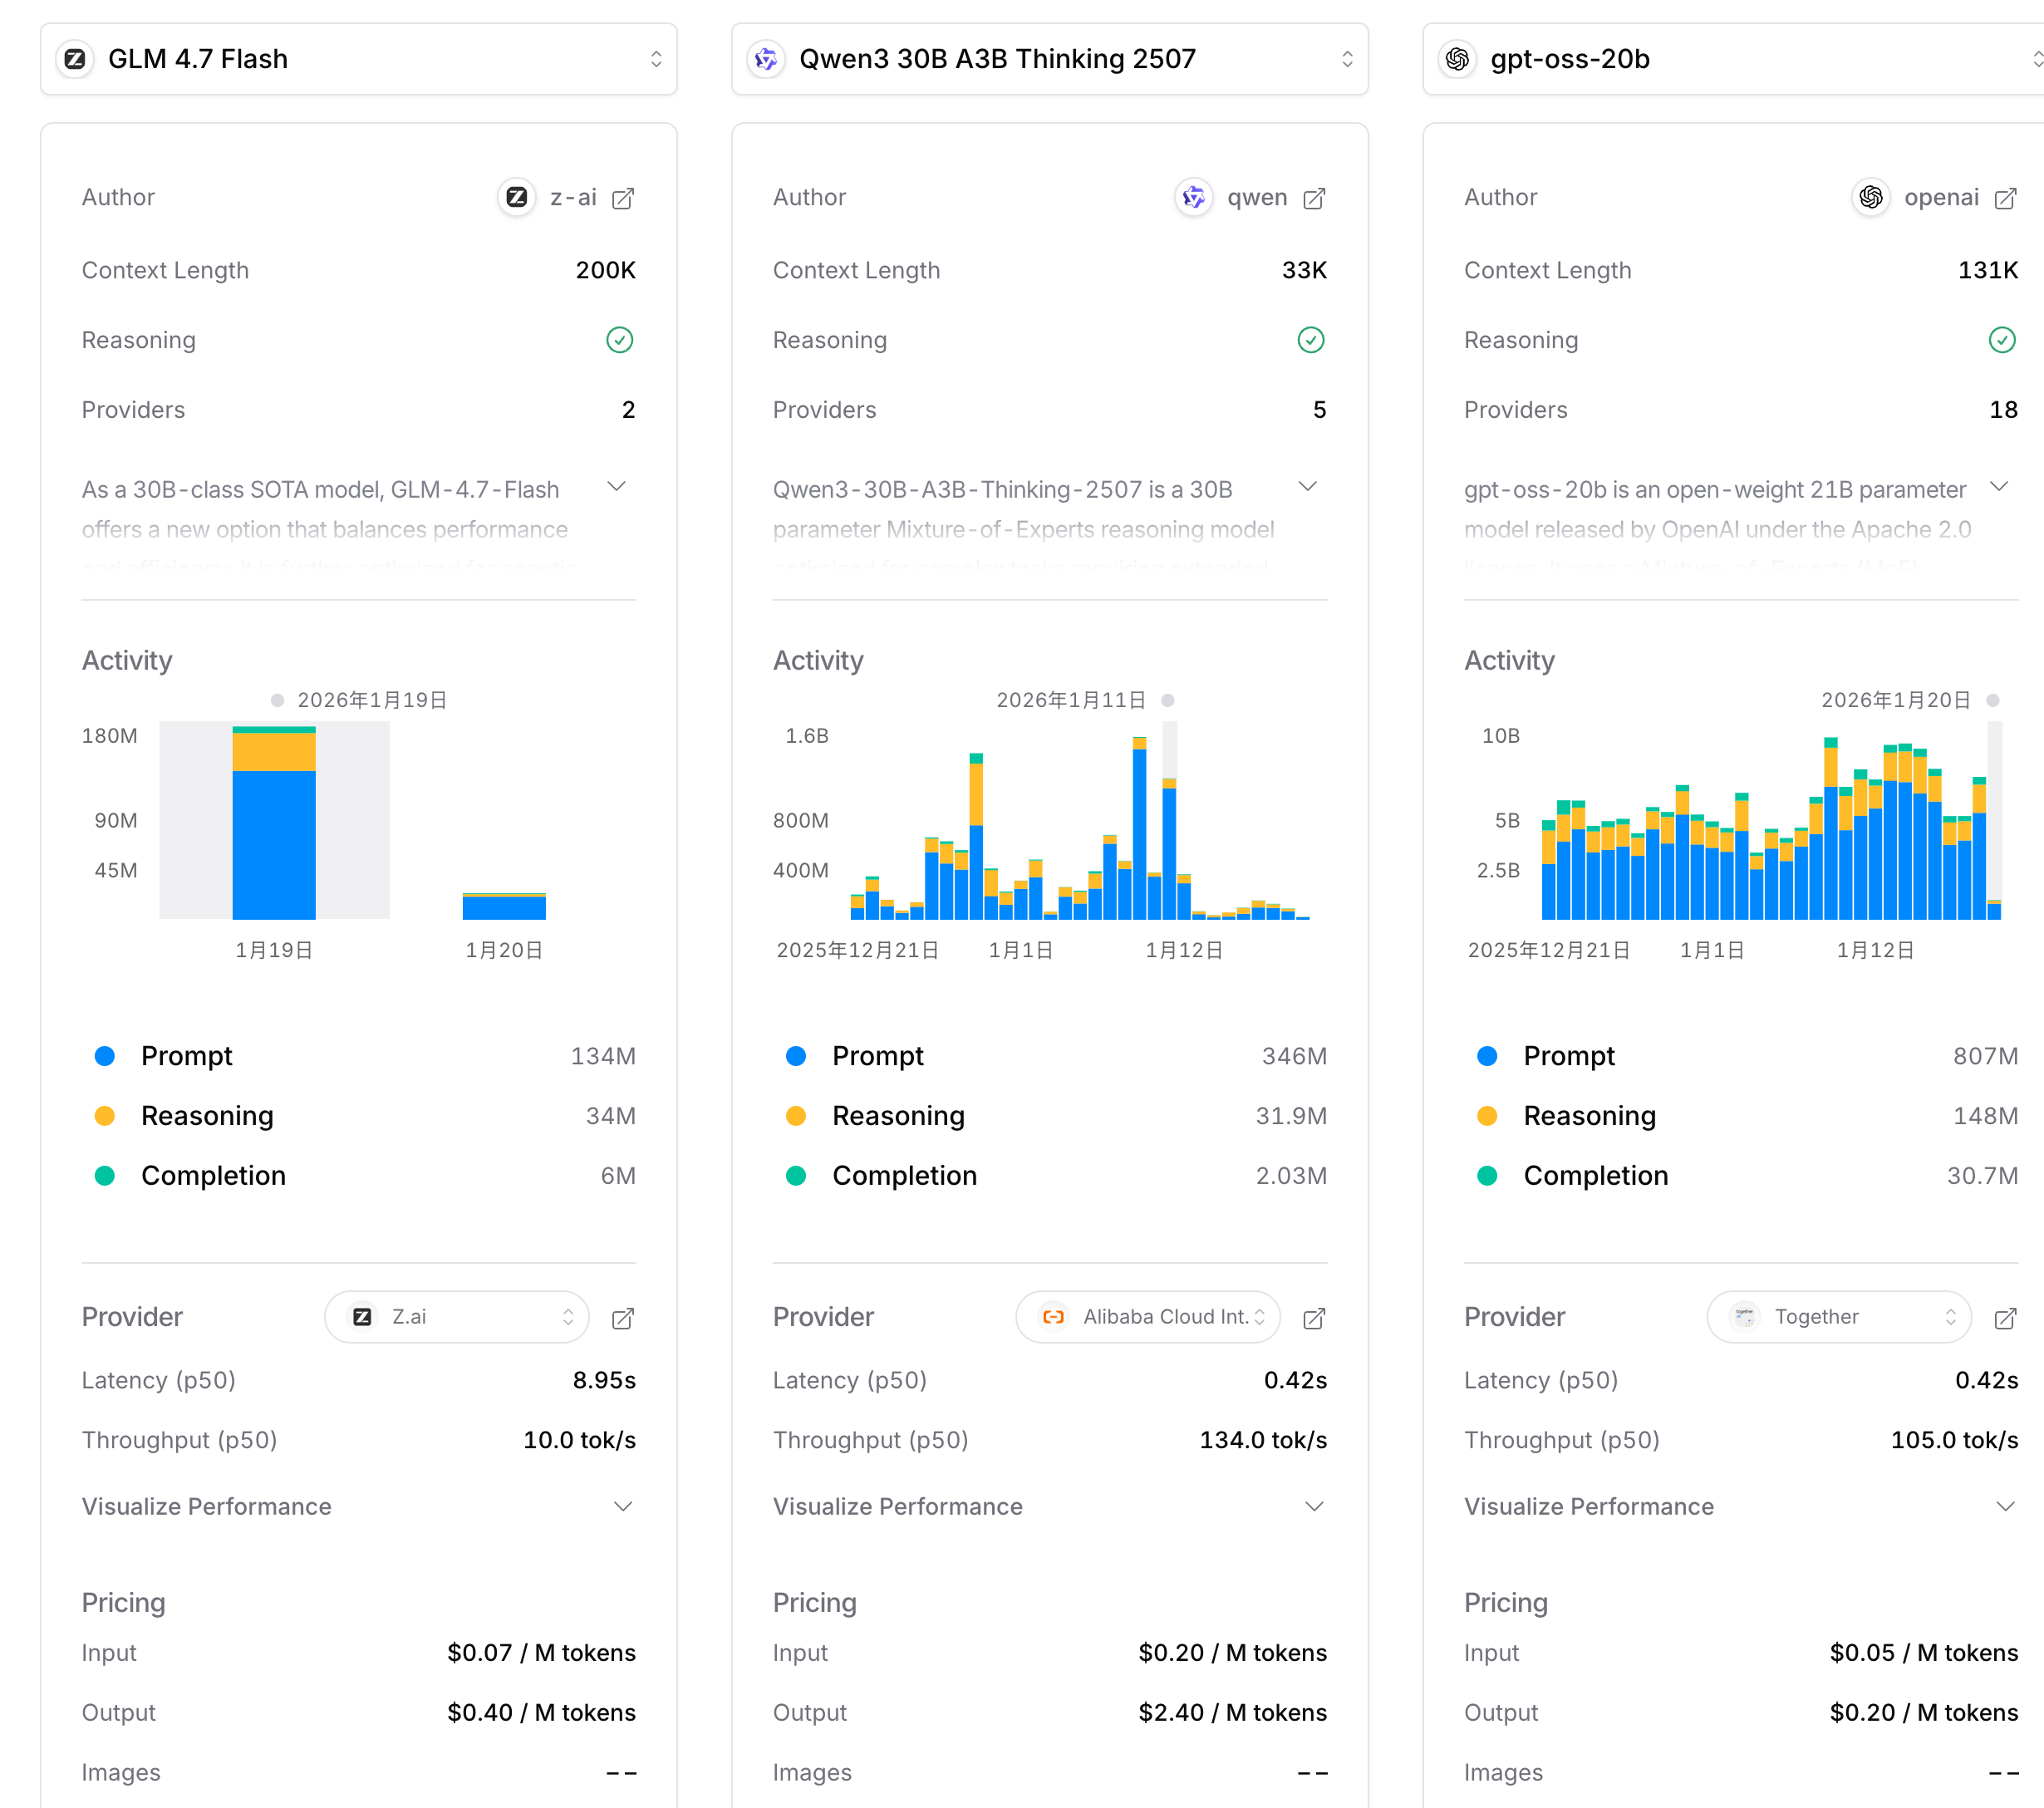The width and height of the screenshot is (2044, 1808).
Task: Click the GLM reasoning green checkmark icon
Action: 619,340
